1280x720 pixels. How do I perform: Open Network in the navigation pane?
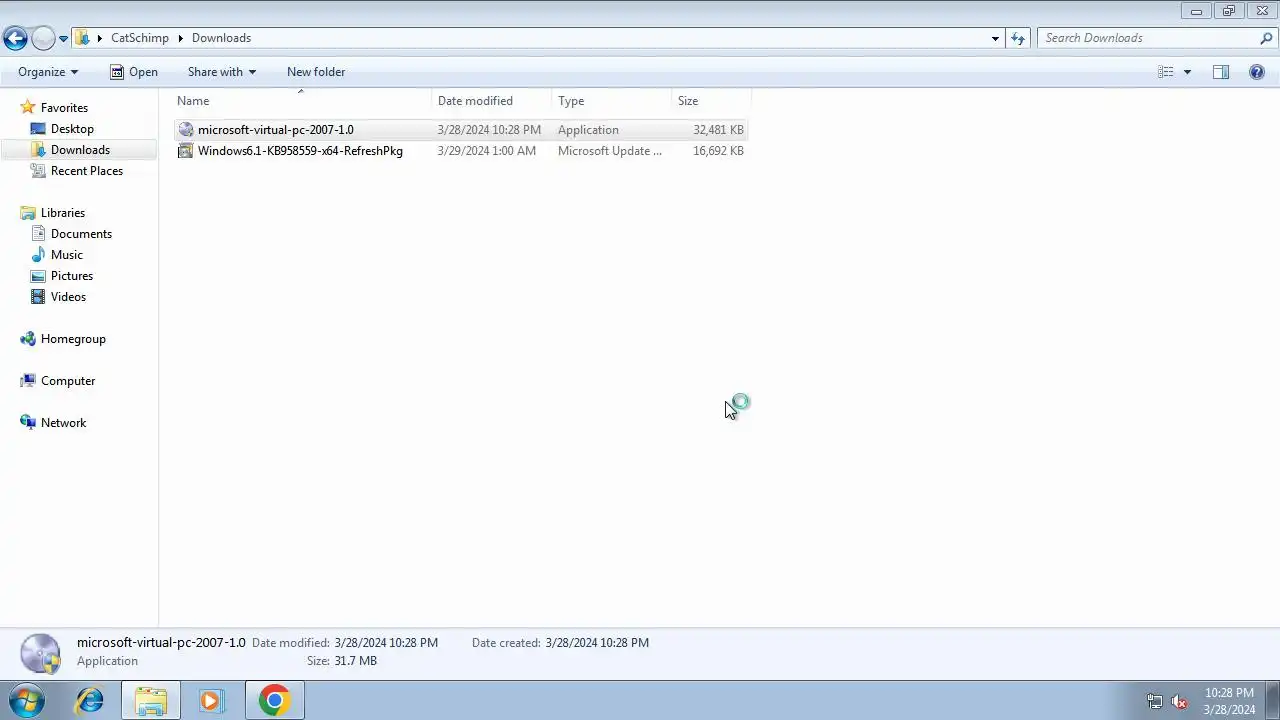point(63,423)
